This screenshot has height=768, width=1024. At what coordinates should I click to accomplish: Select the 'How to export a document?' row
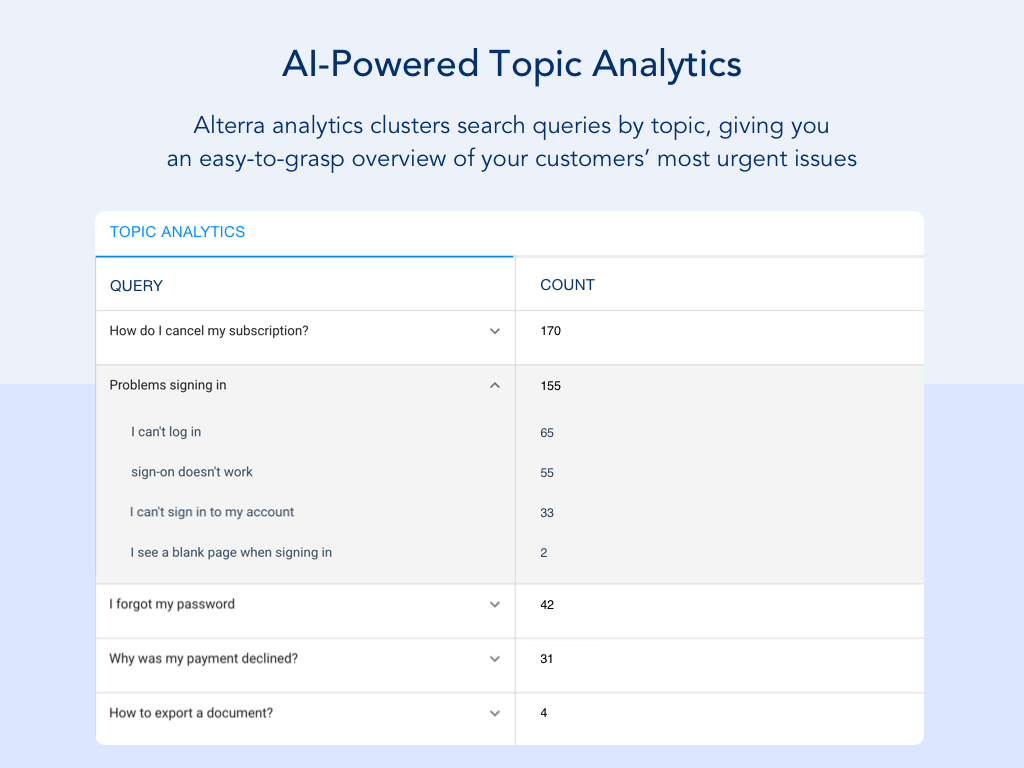click(x=191, y=713)
